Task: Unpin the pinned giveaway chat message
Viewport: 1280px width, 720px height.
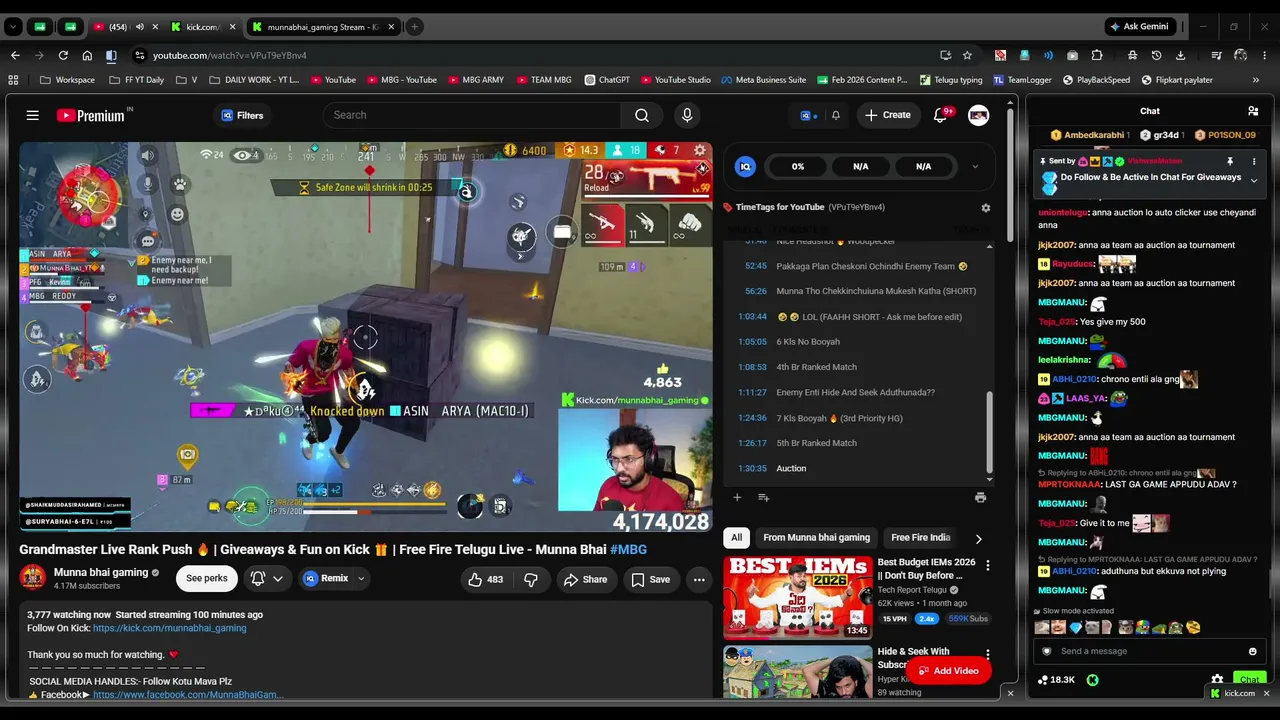Action: 1230,161
